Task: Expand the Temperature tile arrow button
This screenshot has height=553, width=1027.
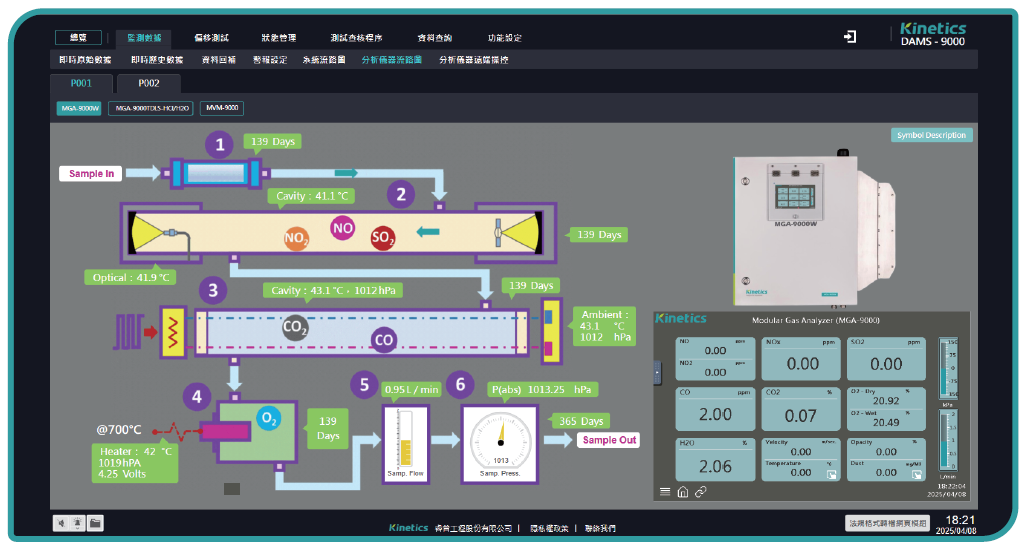Action: coord(832,474)
